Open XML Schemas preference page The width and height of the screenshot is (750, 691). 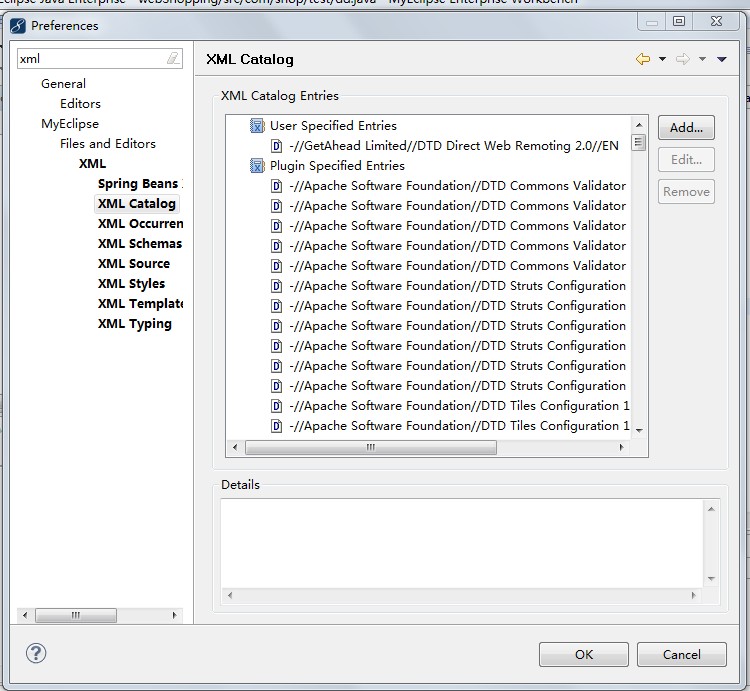coord(140,244)
